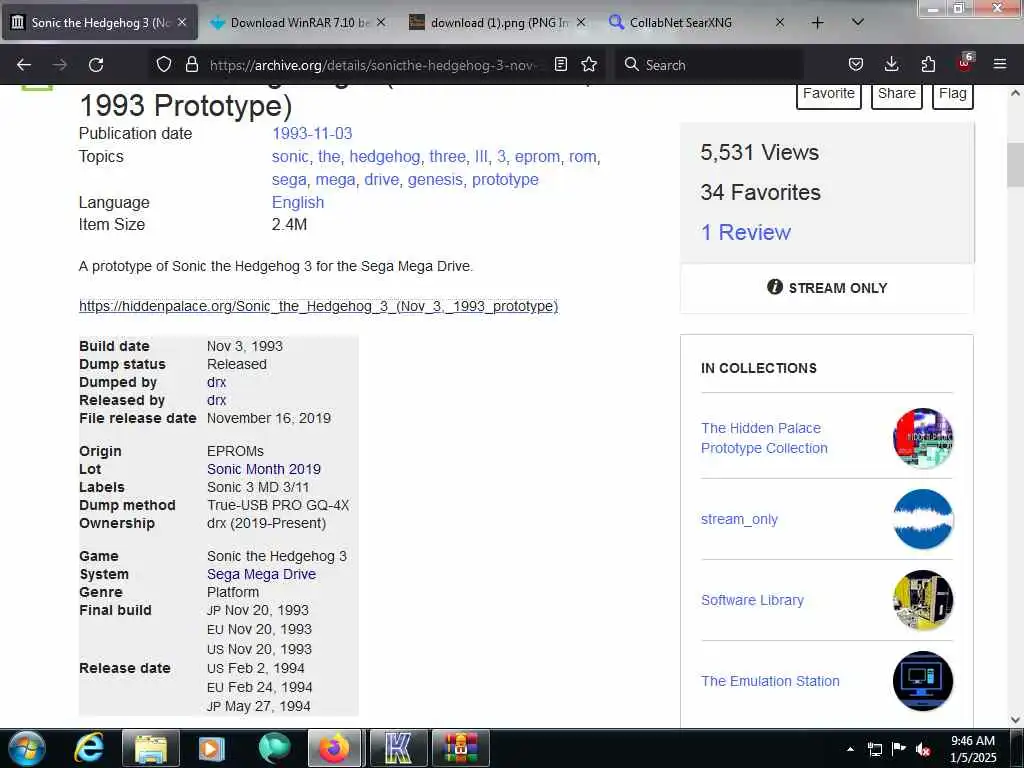This screenshot has height=768, width=1024.
Task: Open the stream_only collection link
Action: pos(739,519)
